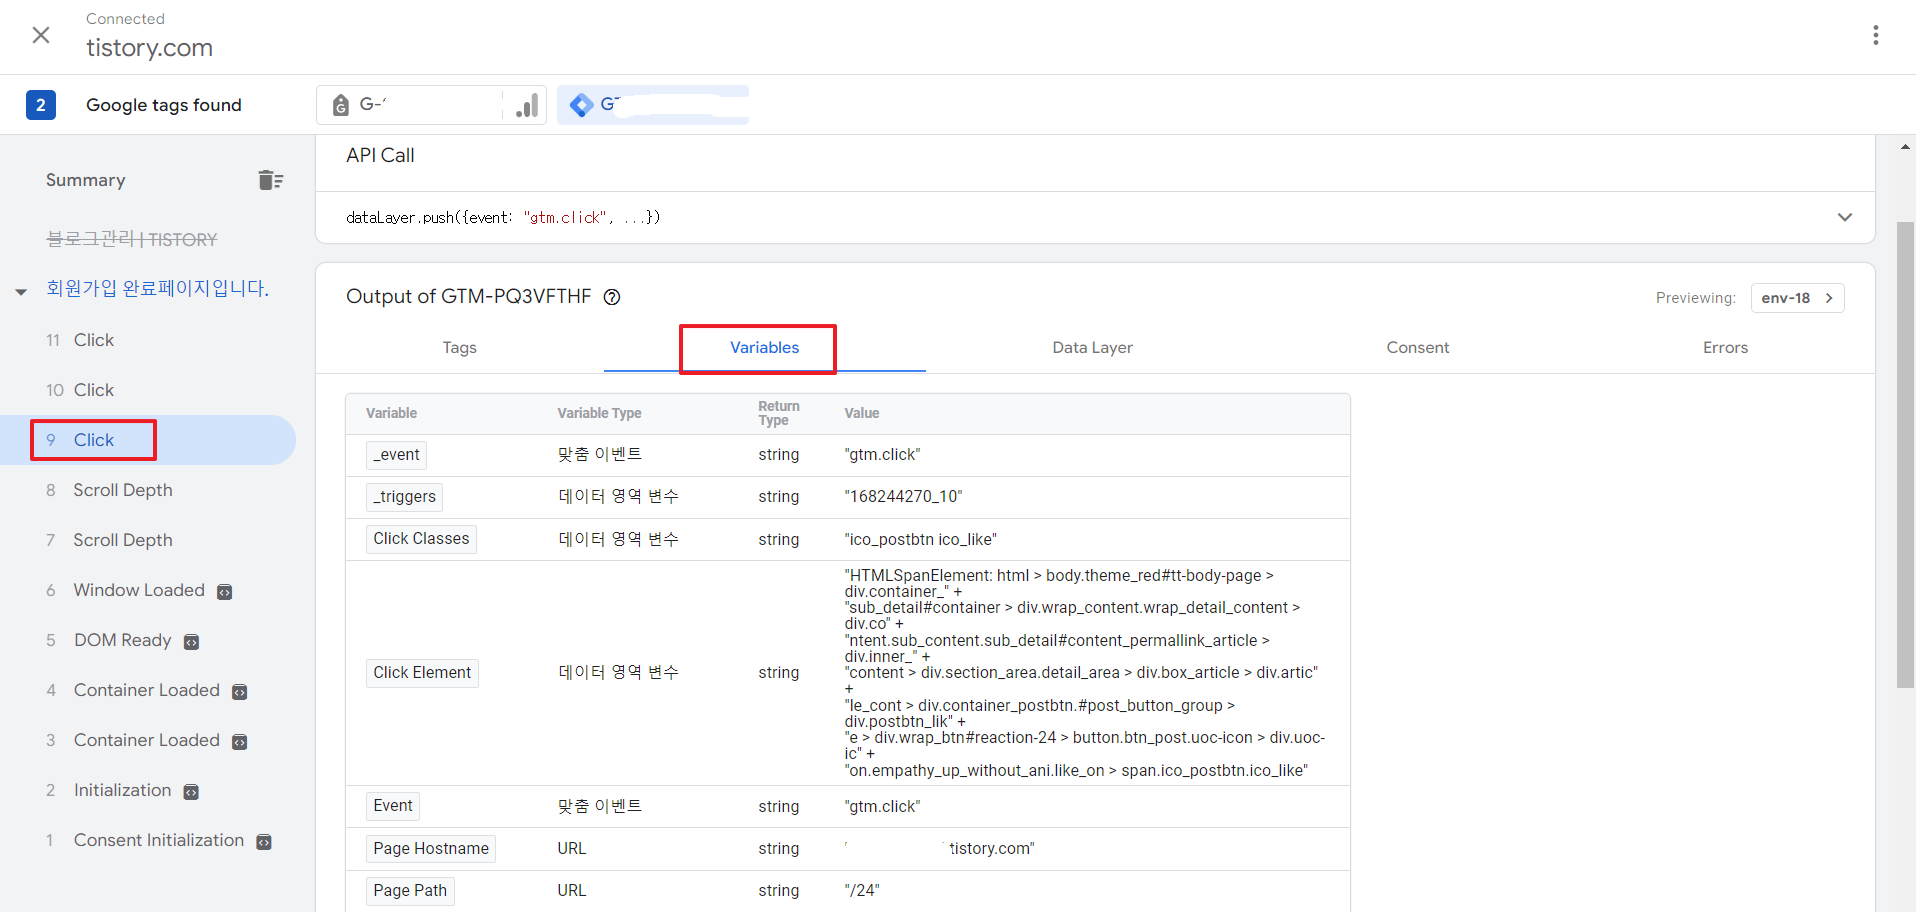Screen dimensions: 1916x912
Task: Click the Page Hostname variable chip
Action: coord(431,849)
